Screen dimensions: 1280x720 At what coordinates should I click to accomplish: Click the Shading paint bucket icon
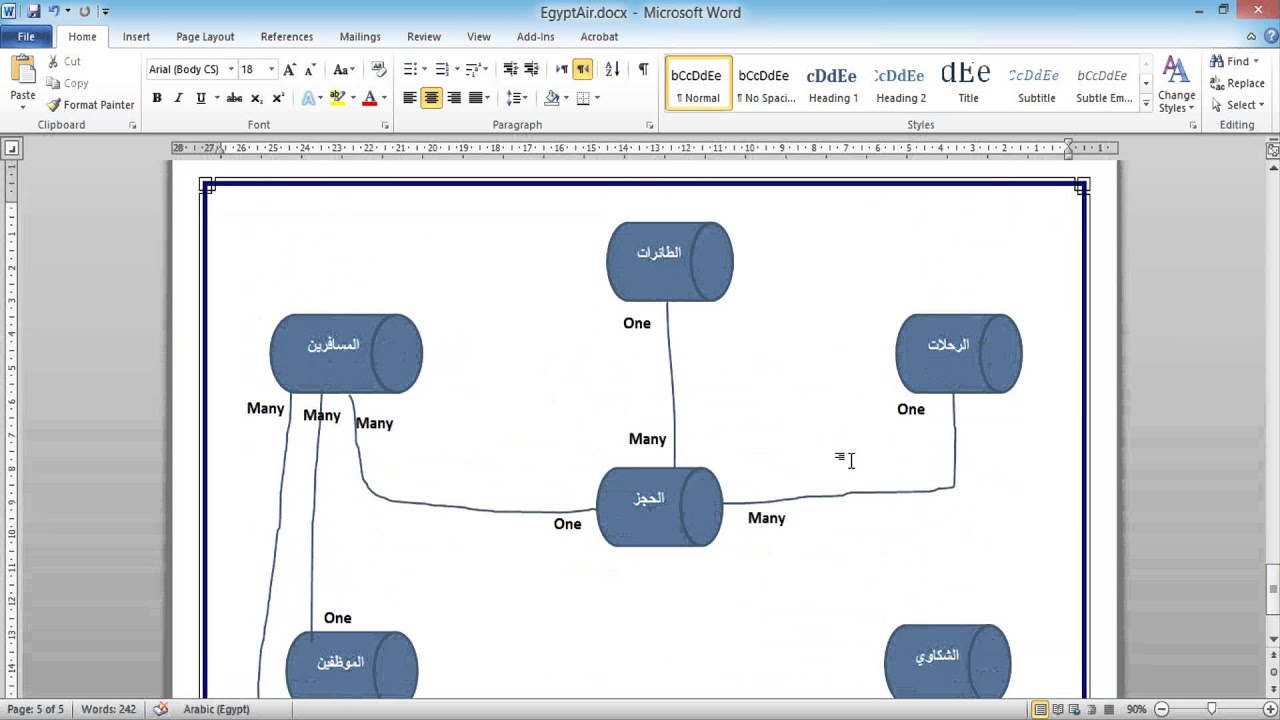(551, 98)
